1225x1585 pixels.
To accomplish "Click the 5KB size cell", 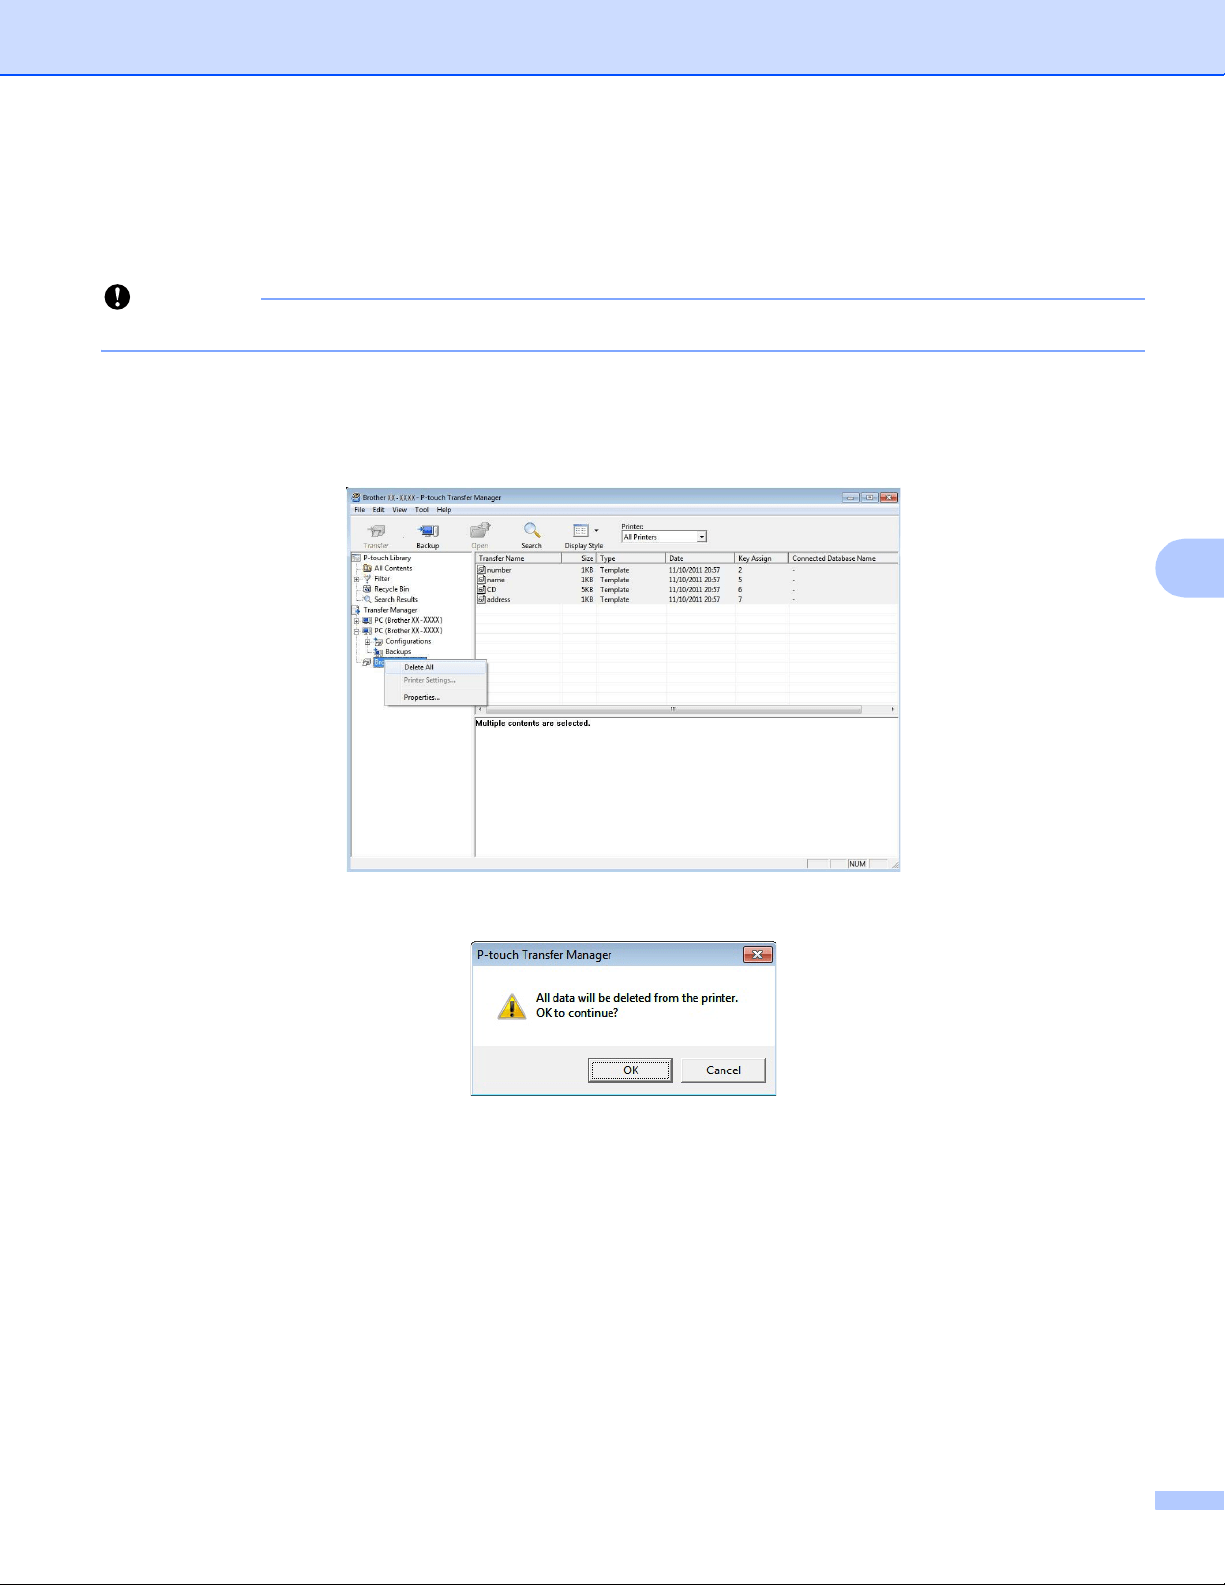I will [x=587, y=590].
